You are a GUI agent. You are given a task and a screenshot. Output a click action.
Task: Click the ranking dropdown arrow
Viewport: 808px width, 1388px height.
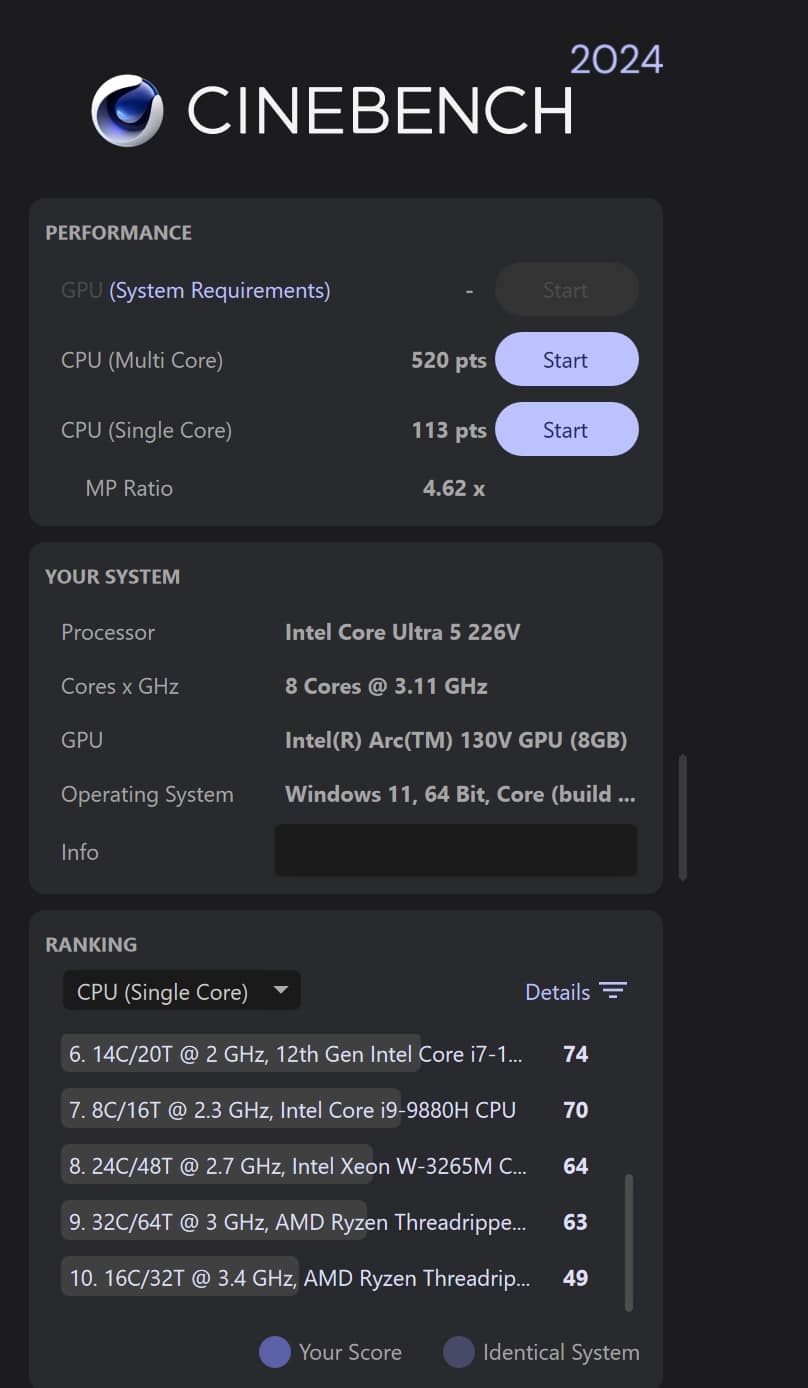tap(281, 990)
